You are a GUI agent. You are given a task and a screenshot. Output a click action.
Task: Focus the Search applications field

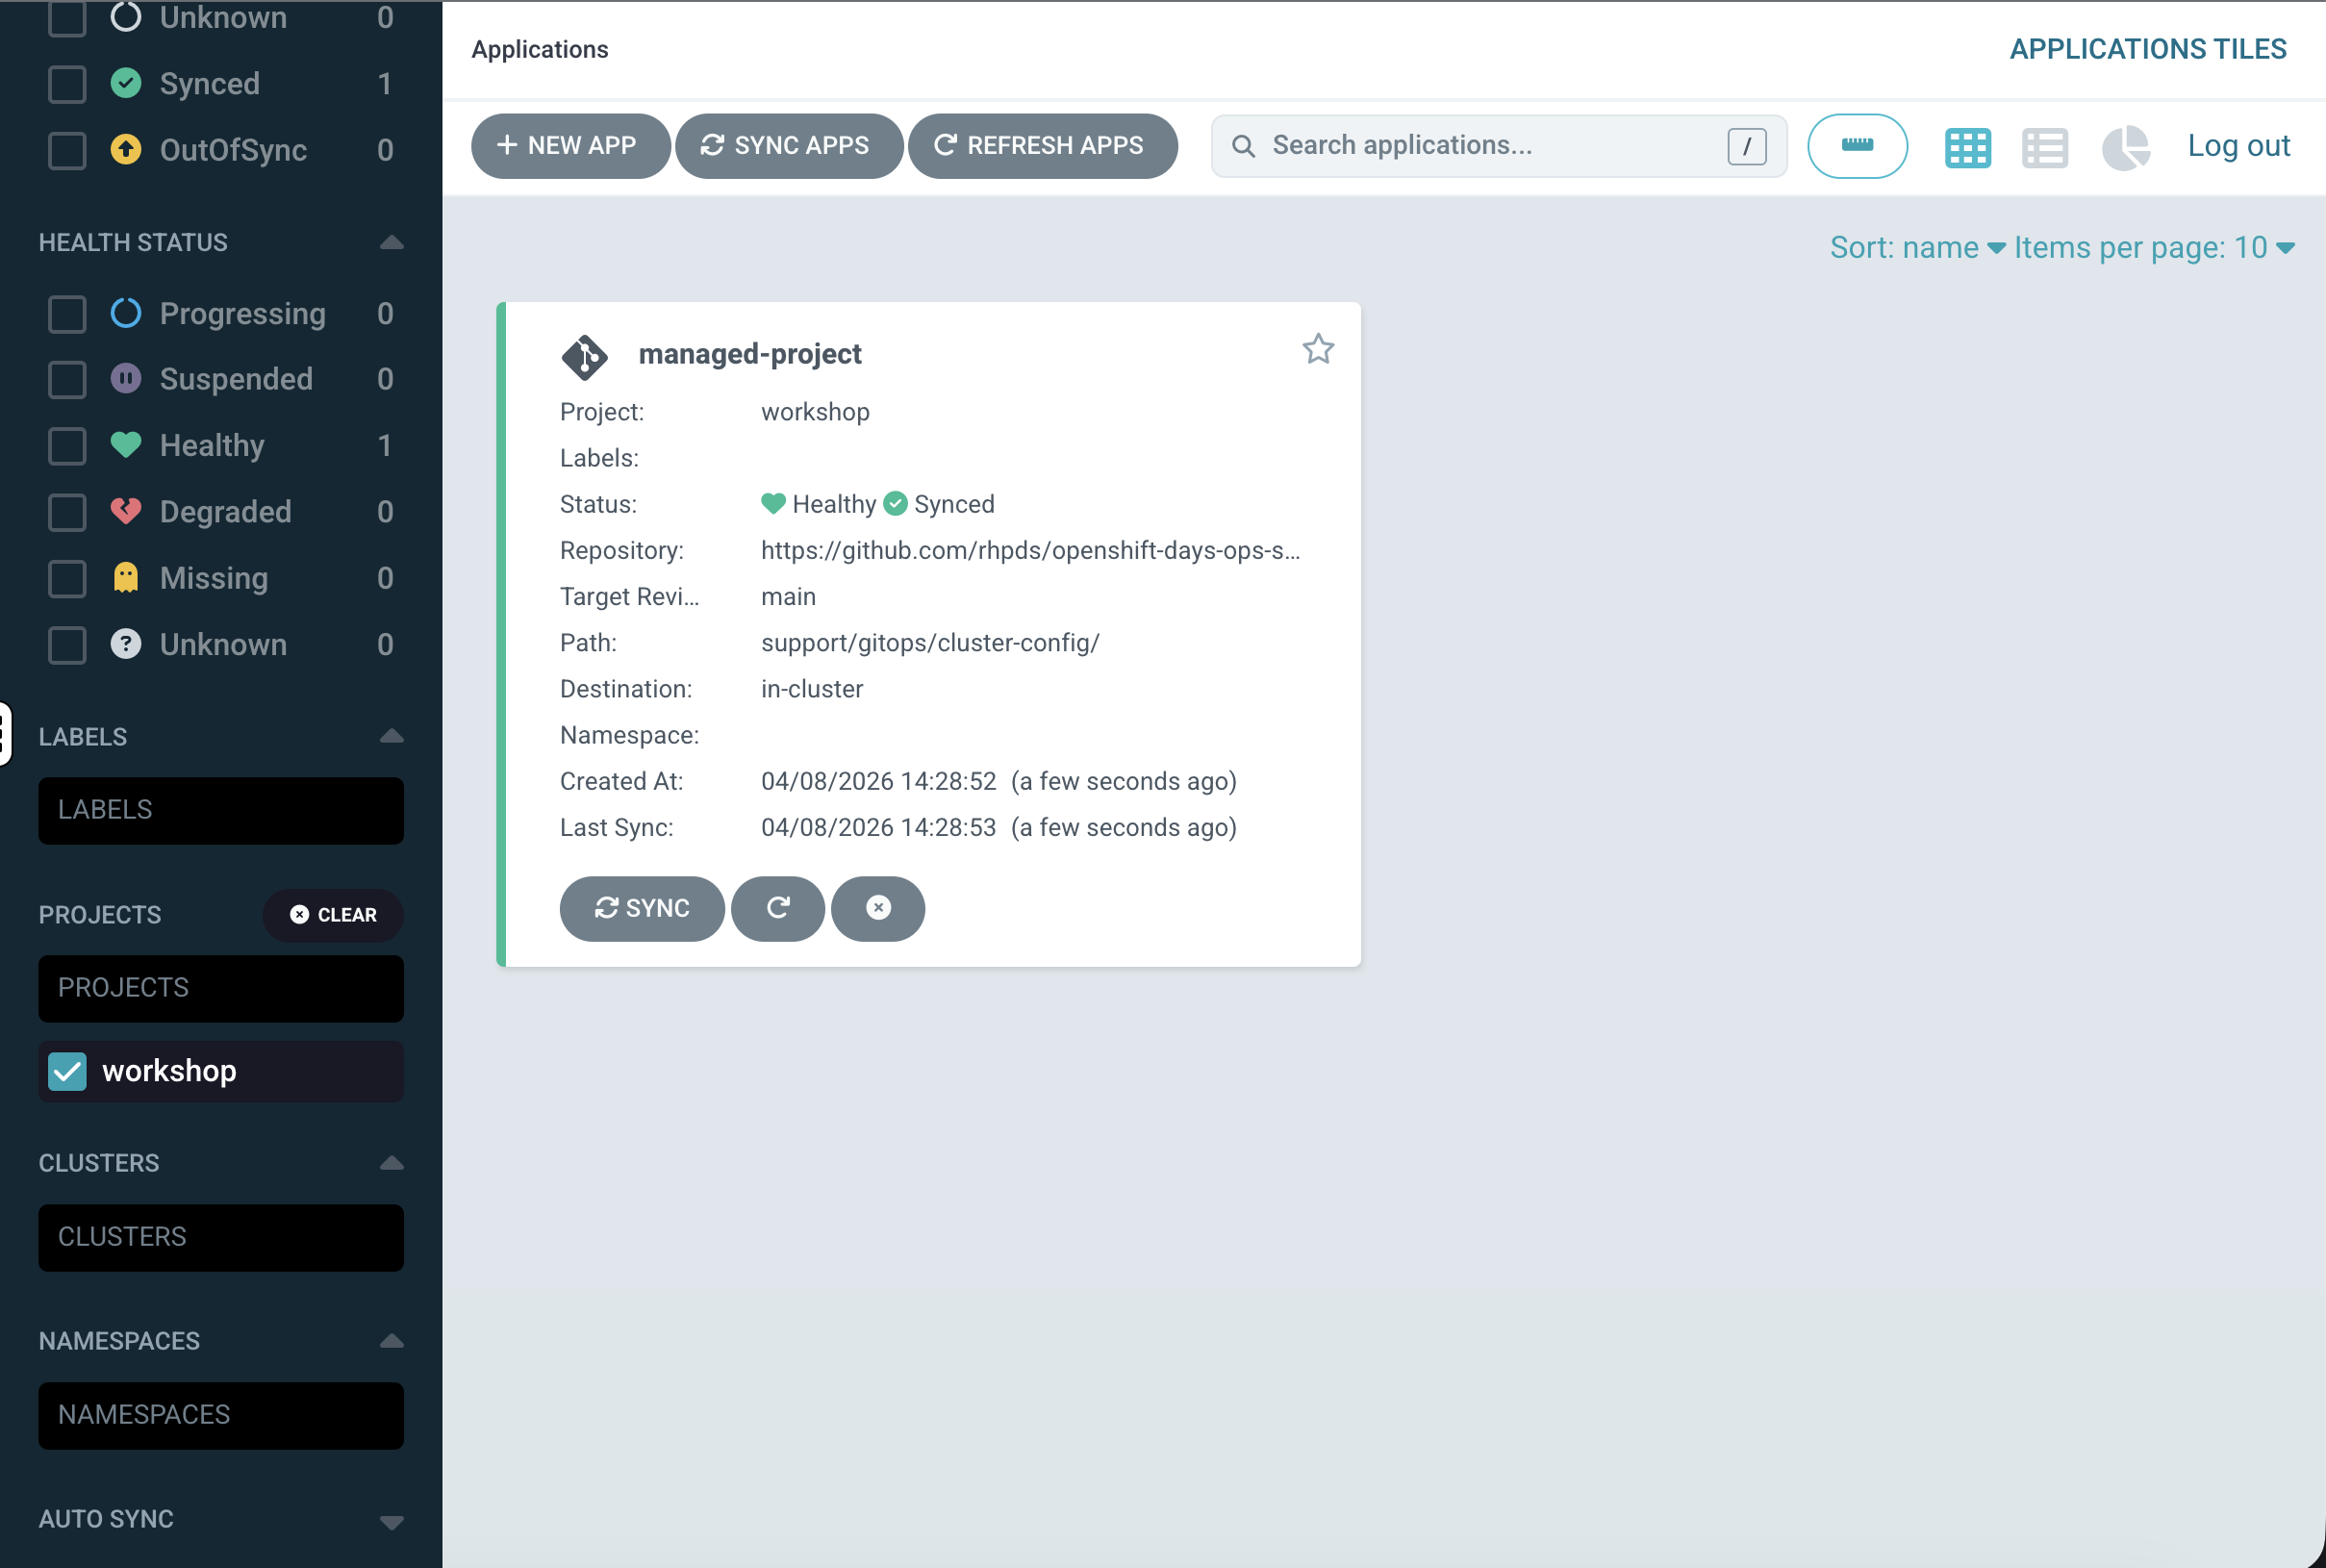1498,146
